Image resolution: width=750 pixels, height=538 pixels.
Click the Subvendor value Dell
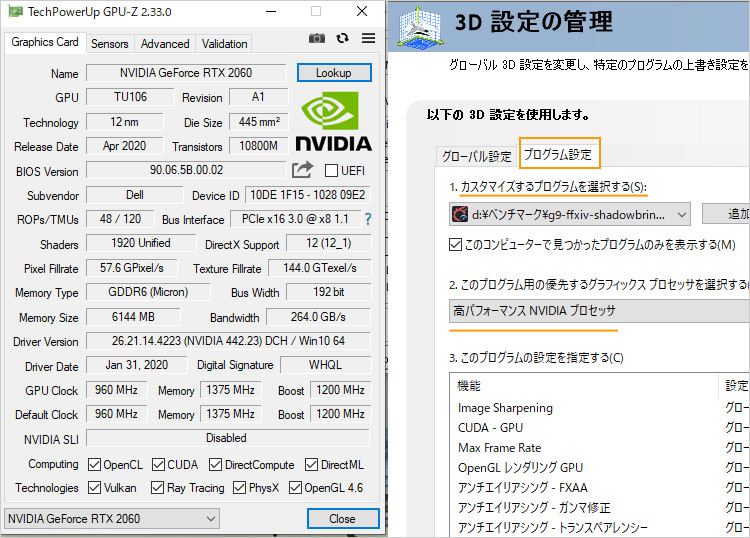tap(134, 195)
